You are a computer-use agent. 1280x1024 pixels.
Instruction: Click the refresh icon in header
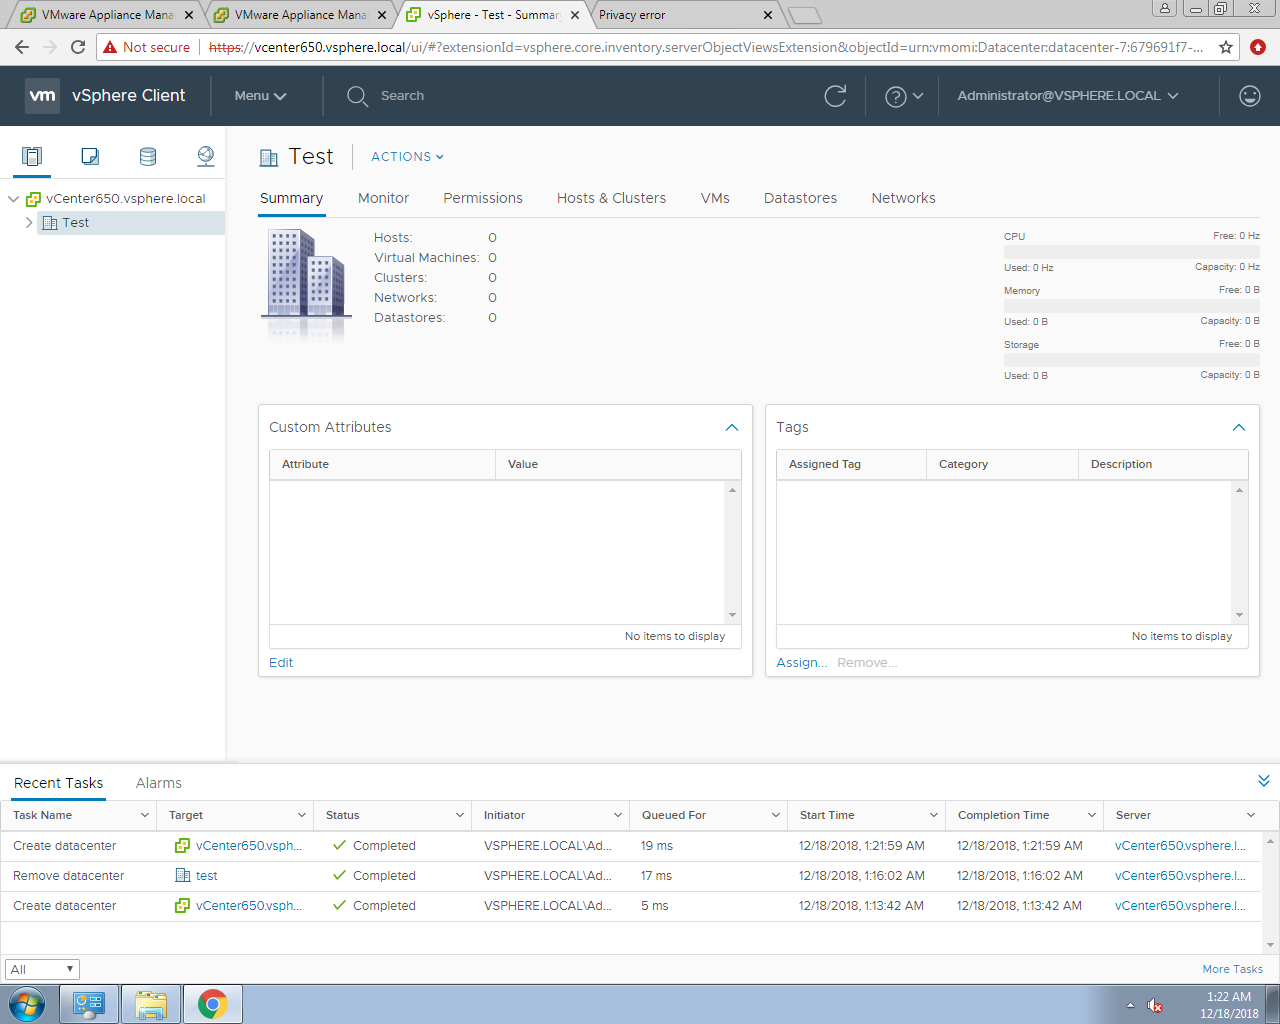[835, 96]
